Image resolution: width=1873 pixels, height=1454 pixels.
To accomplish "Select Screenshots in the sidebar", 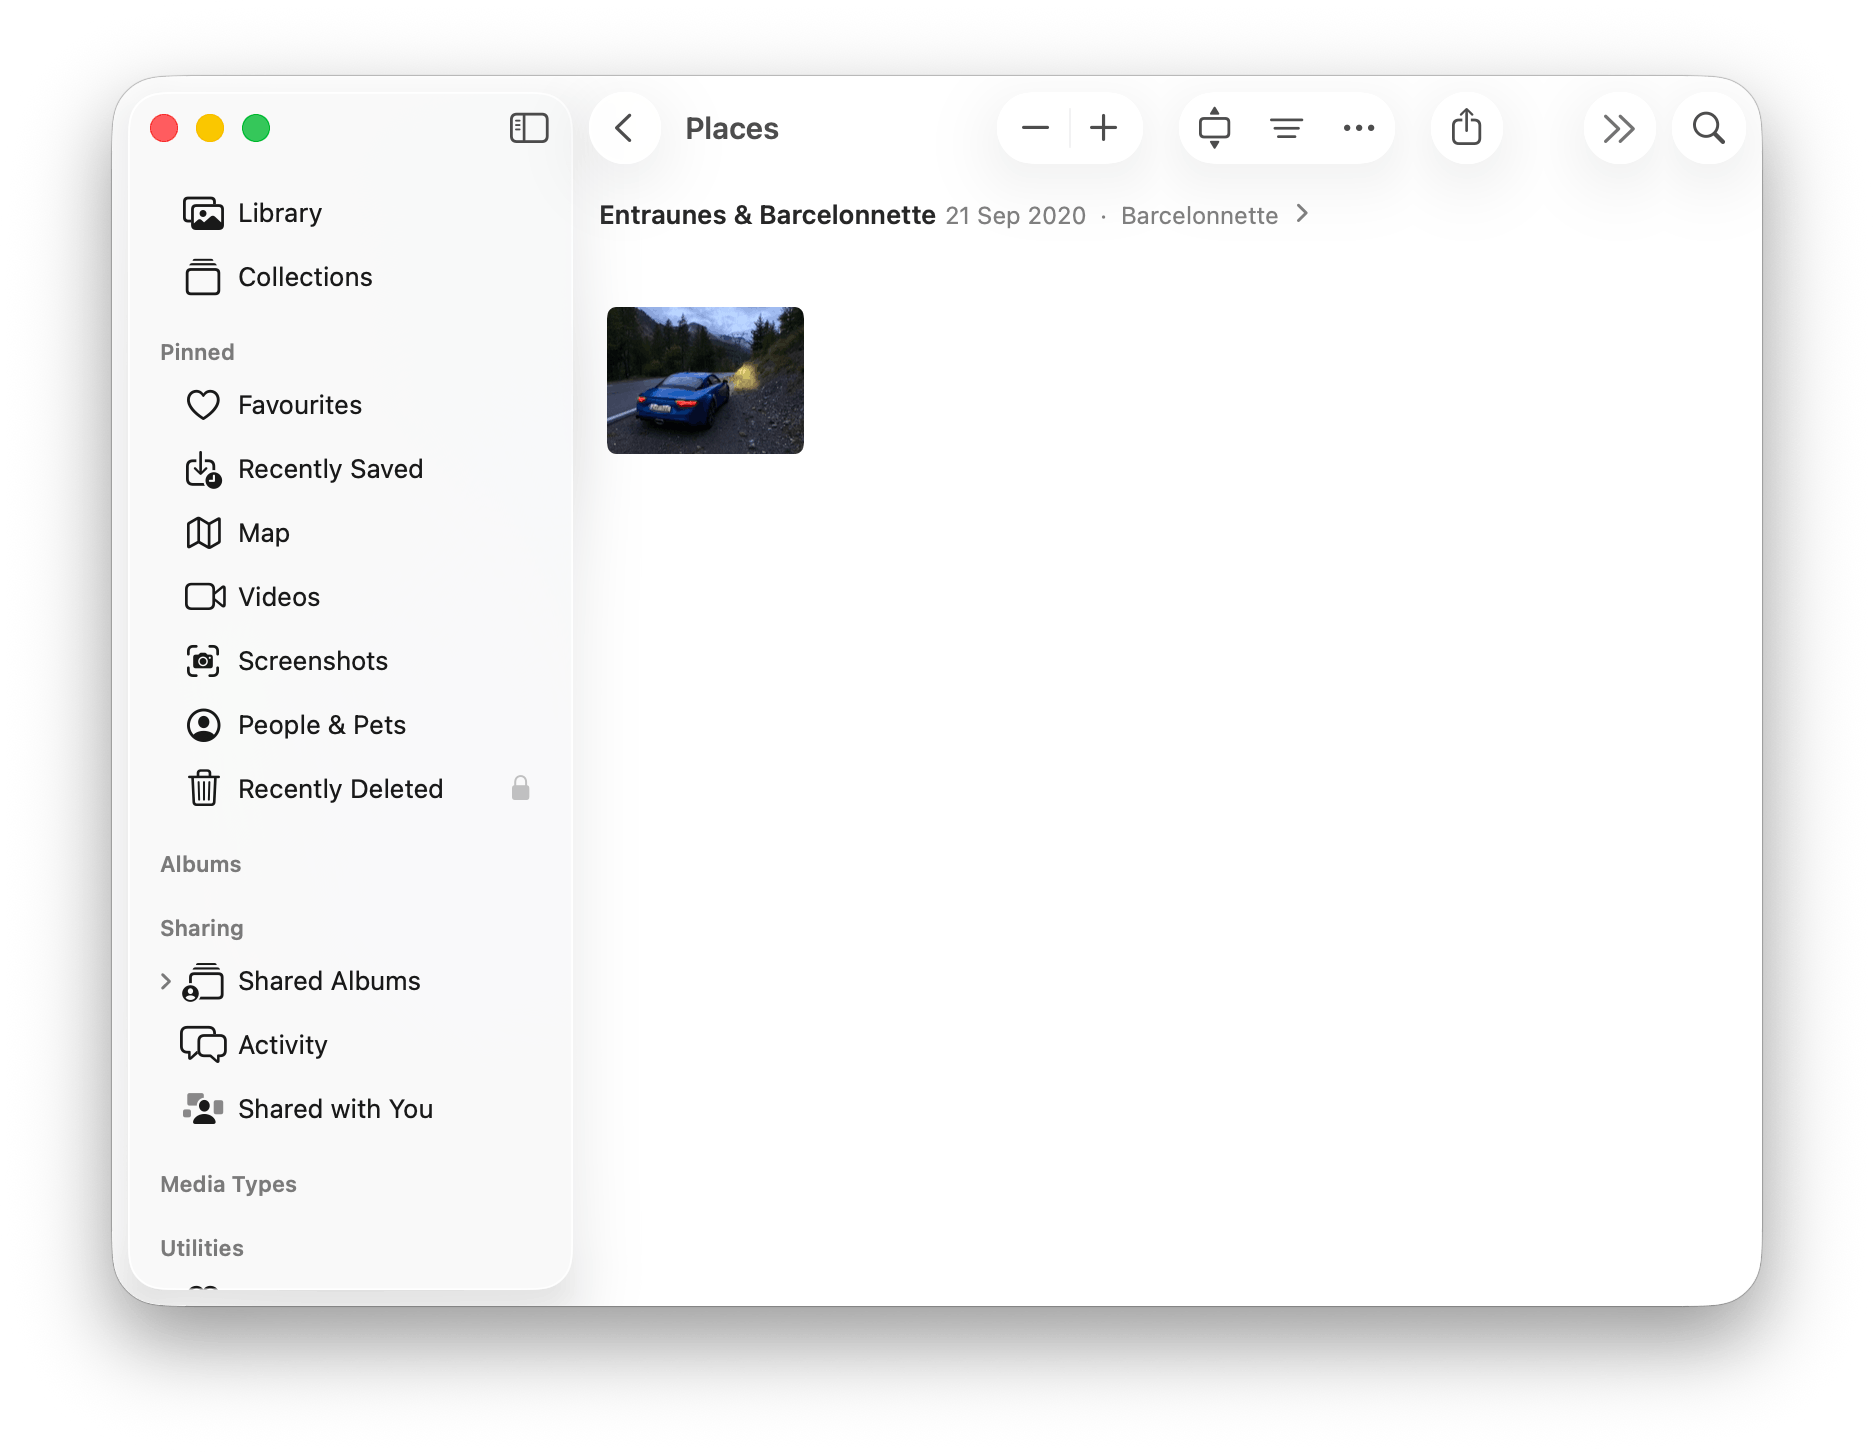I will click(312, 661).
